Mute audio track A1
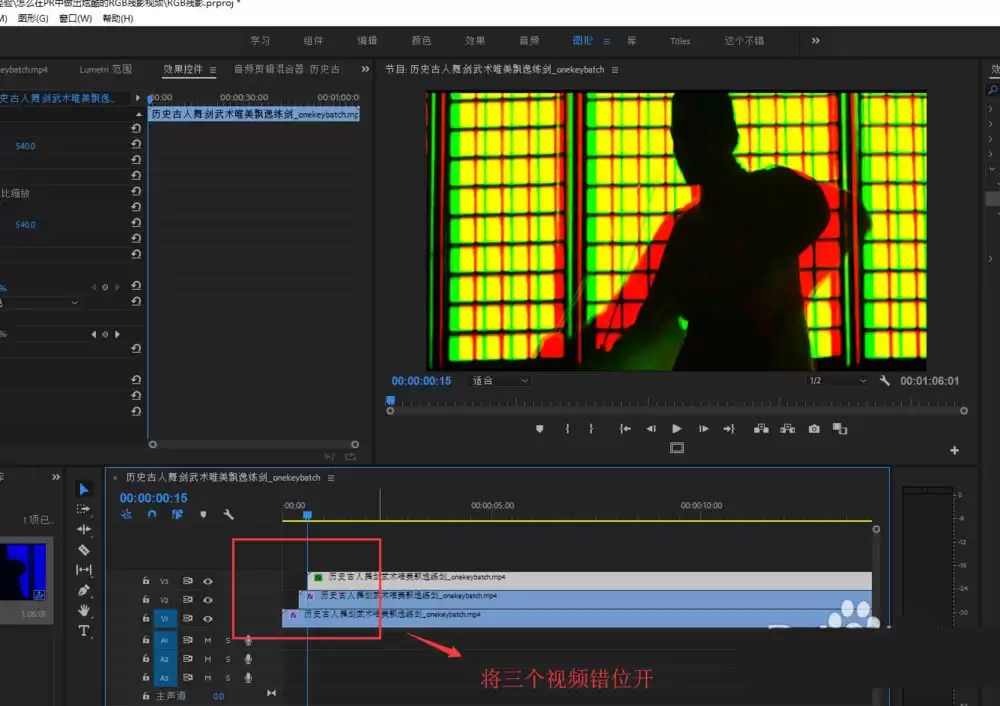The image size is (1000, 706). coord(207,640)
